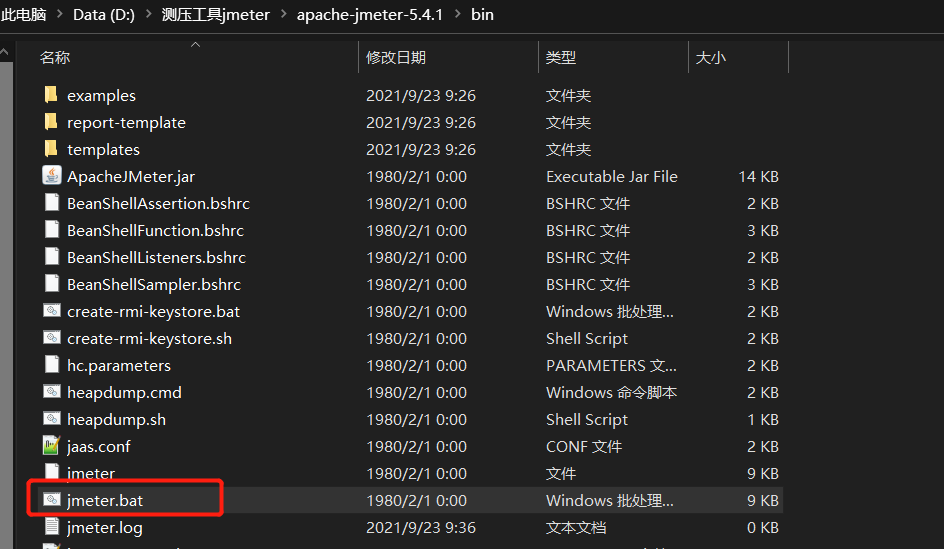Select the file named hc.parameters
Screen dimensions: 944x549
119,366
